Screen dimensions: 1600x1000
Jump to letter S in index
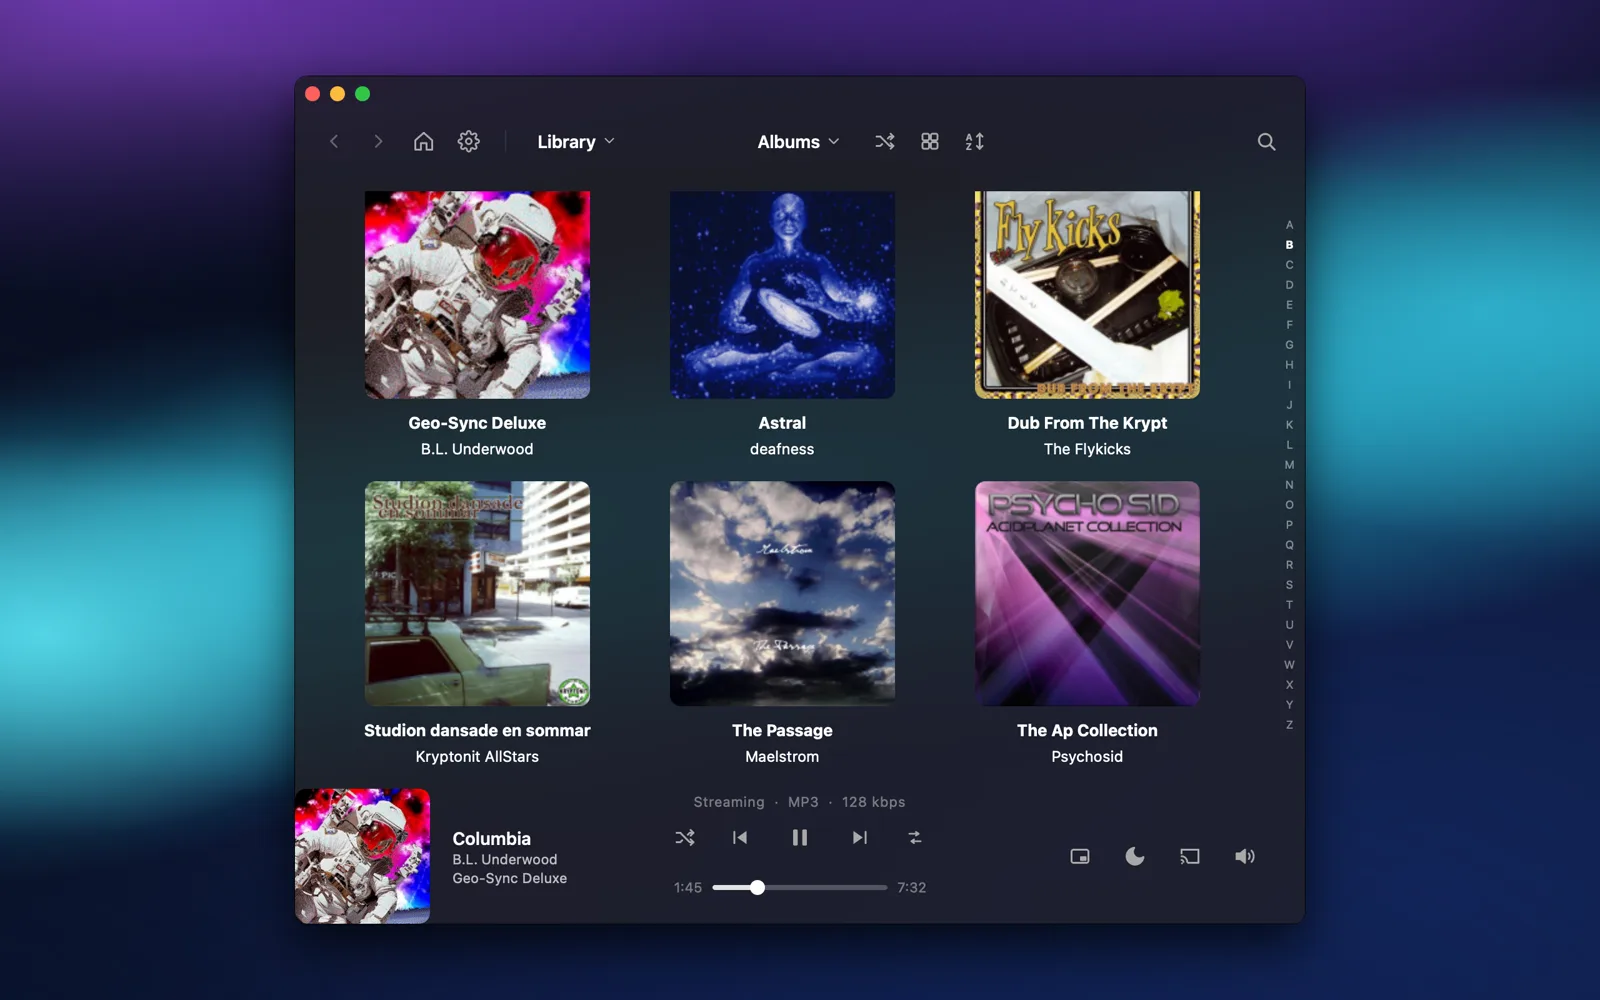pyautogui.click(x=1289, y=585)
